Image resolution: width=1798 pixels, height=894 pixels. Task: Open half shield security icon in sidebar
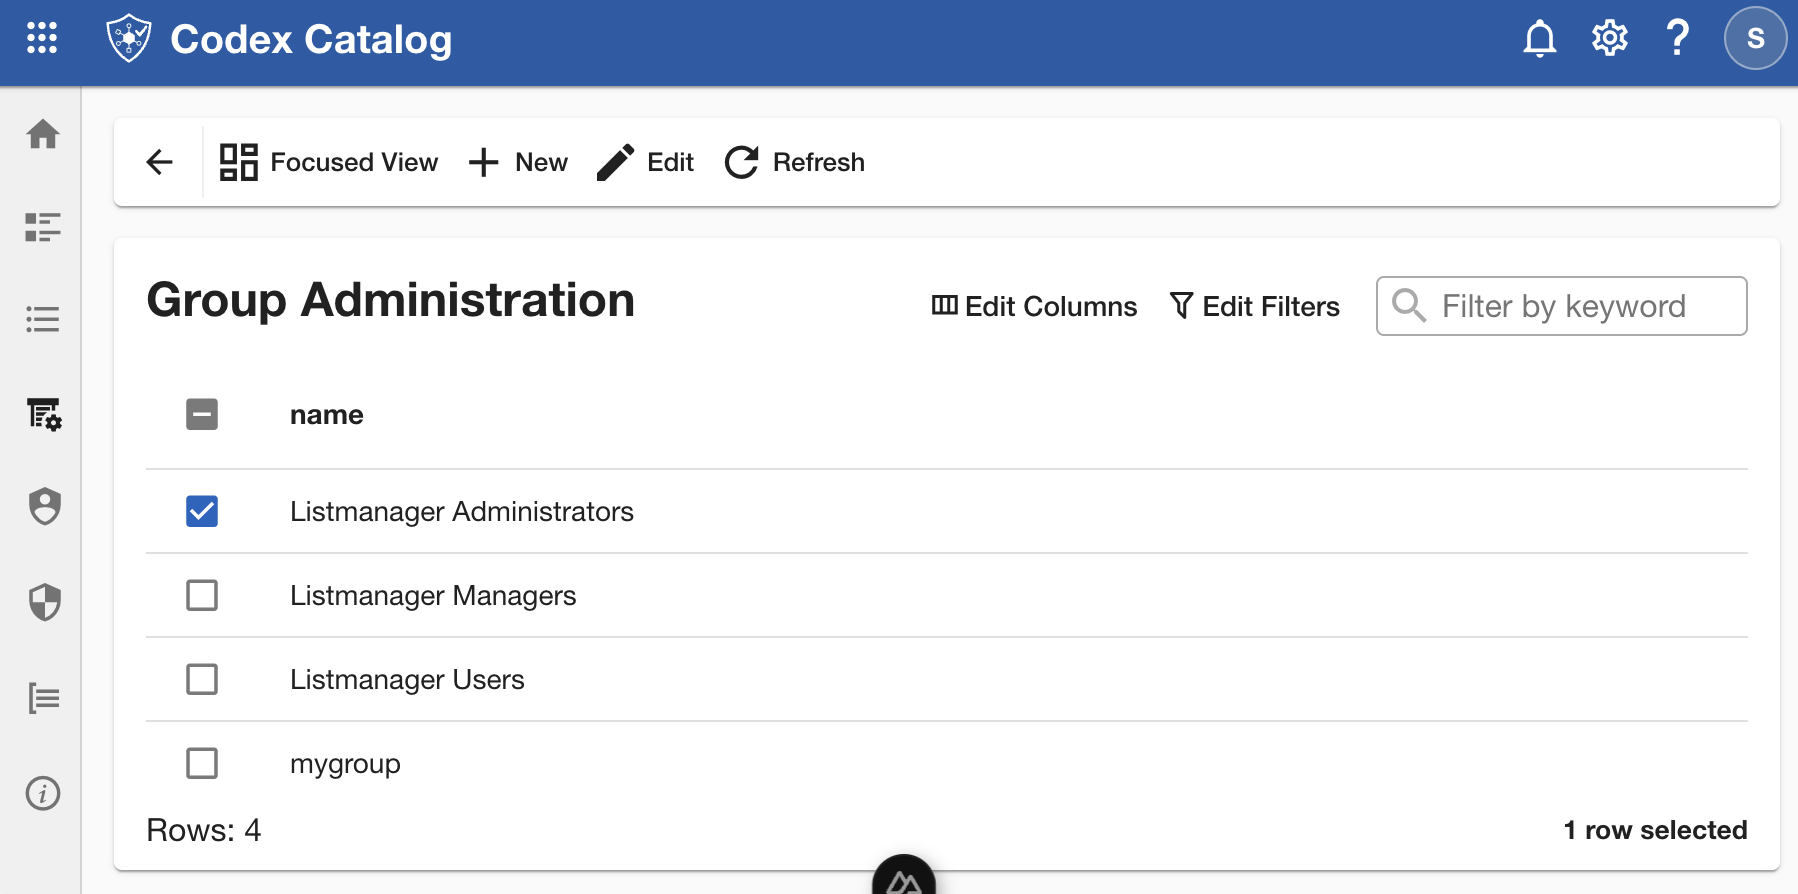[44, 602]
